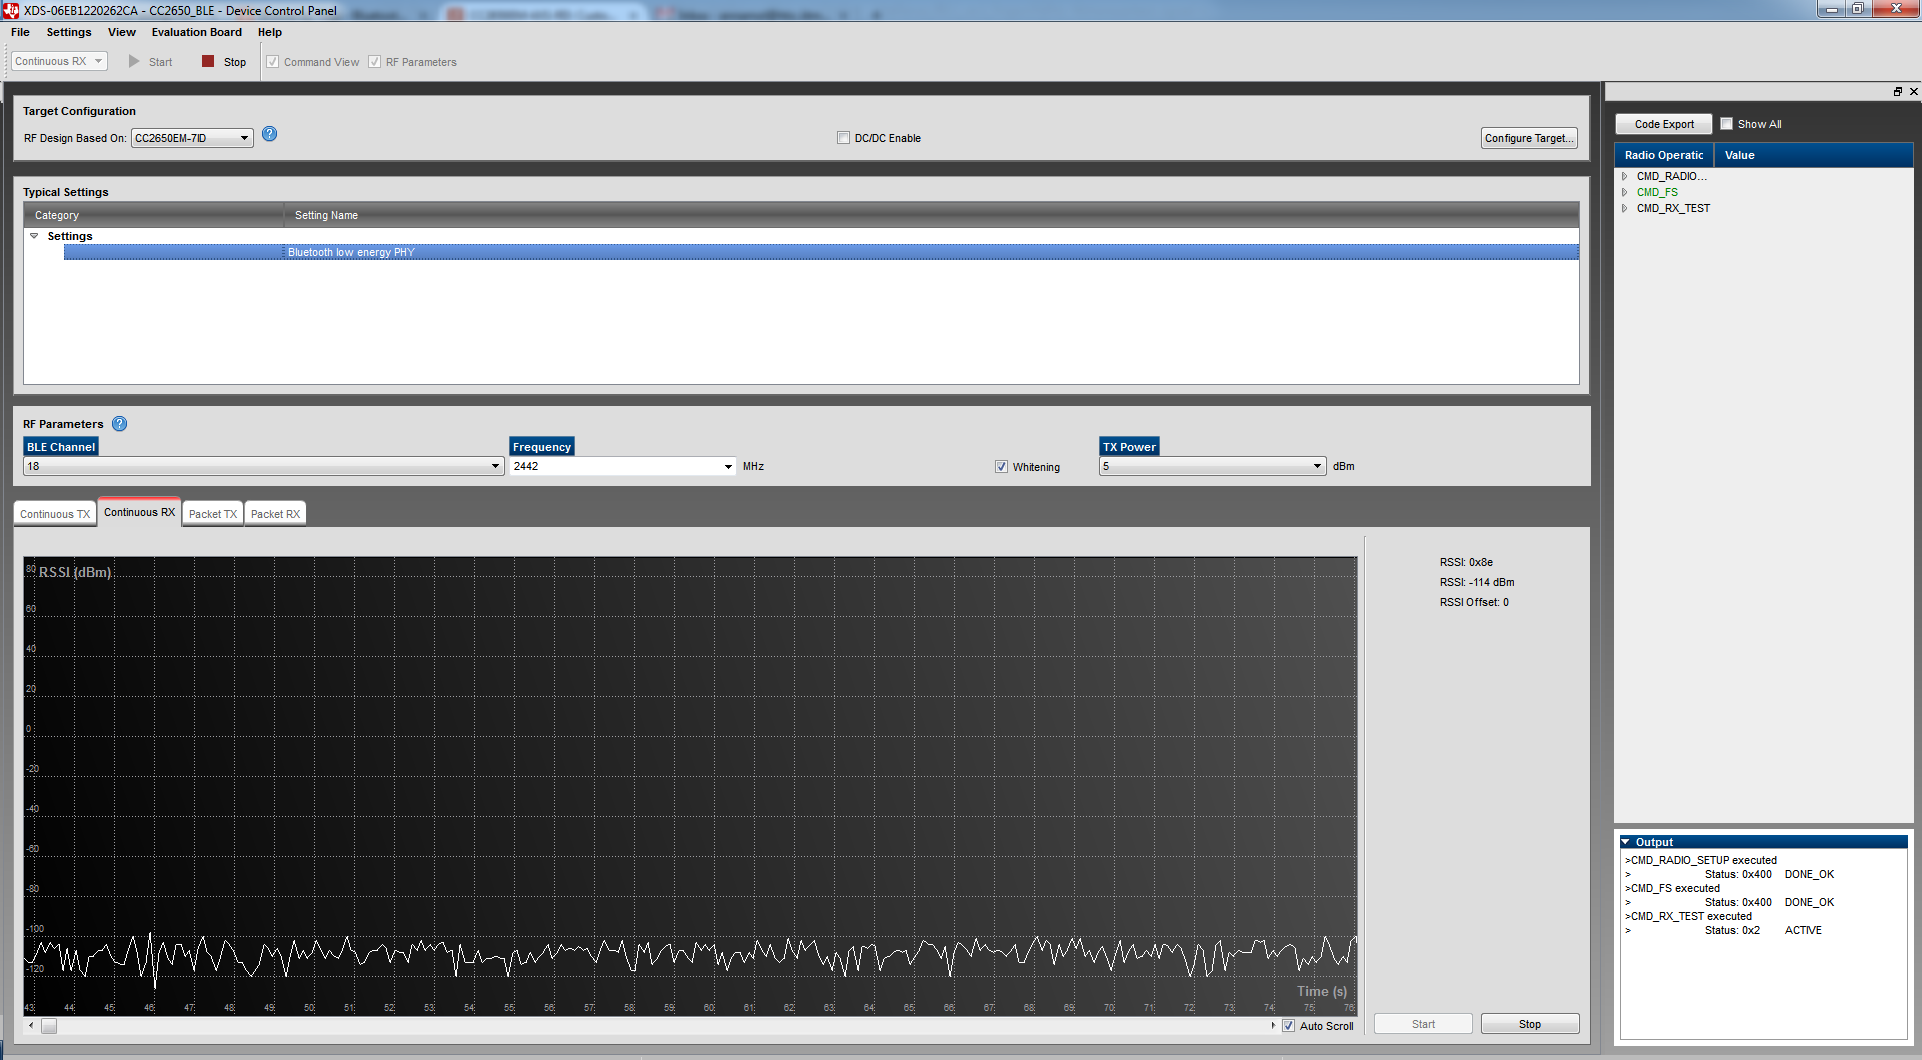Click the CMD_FS executed output line
This screenshot has width=1922, height=1060.
(1673, 888)
